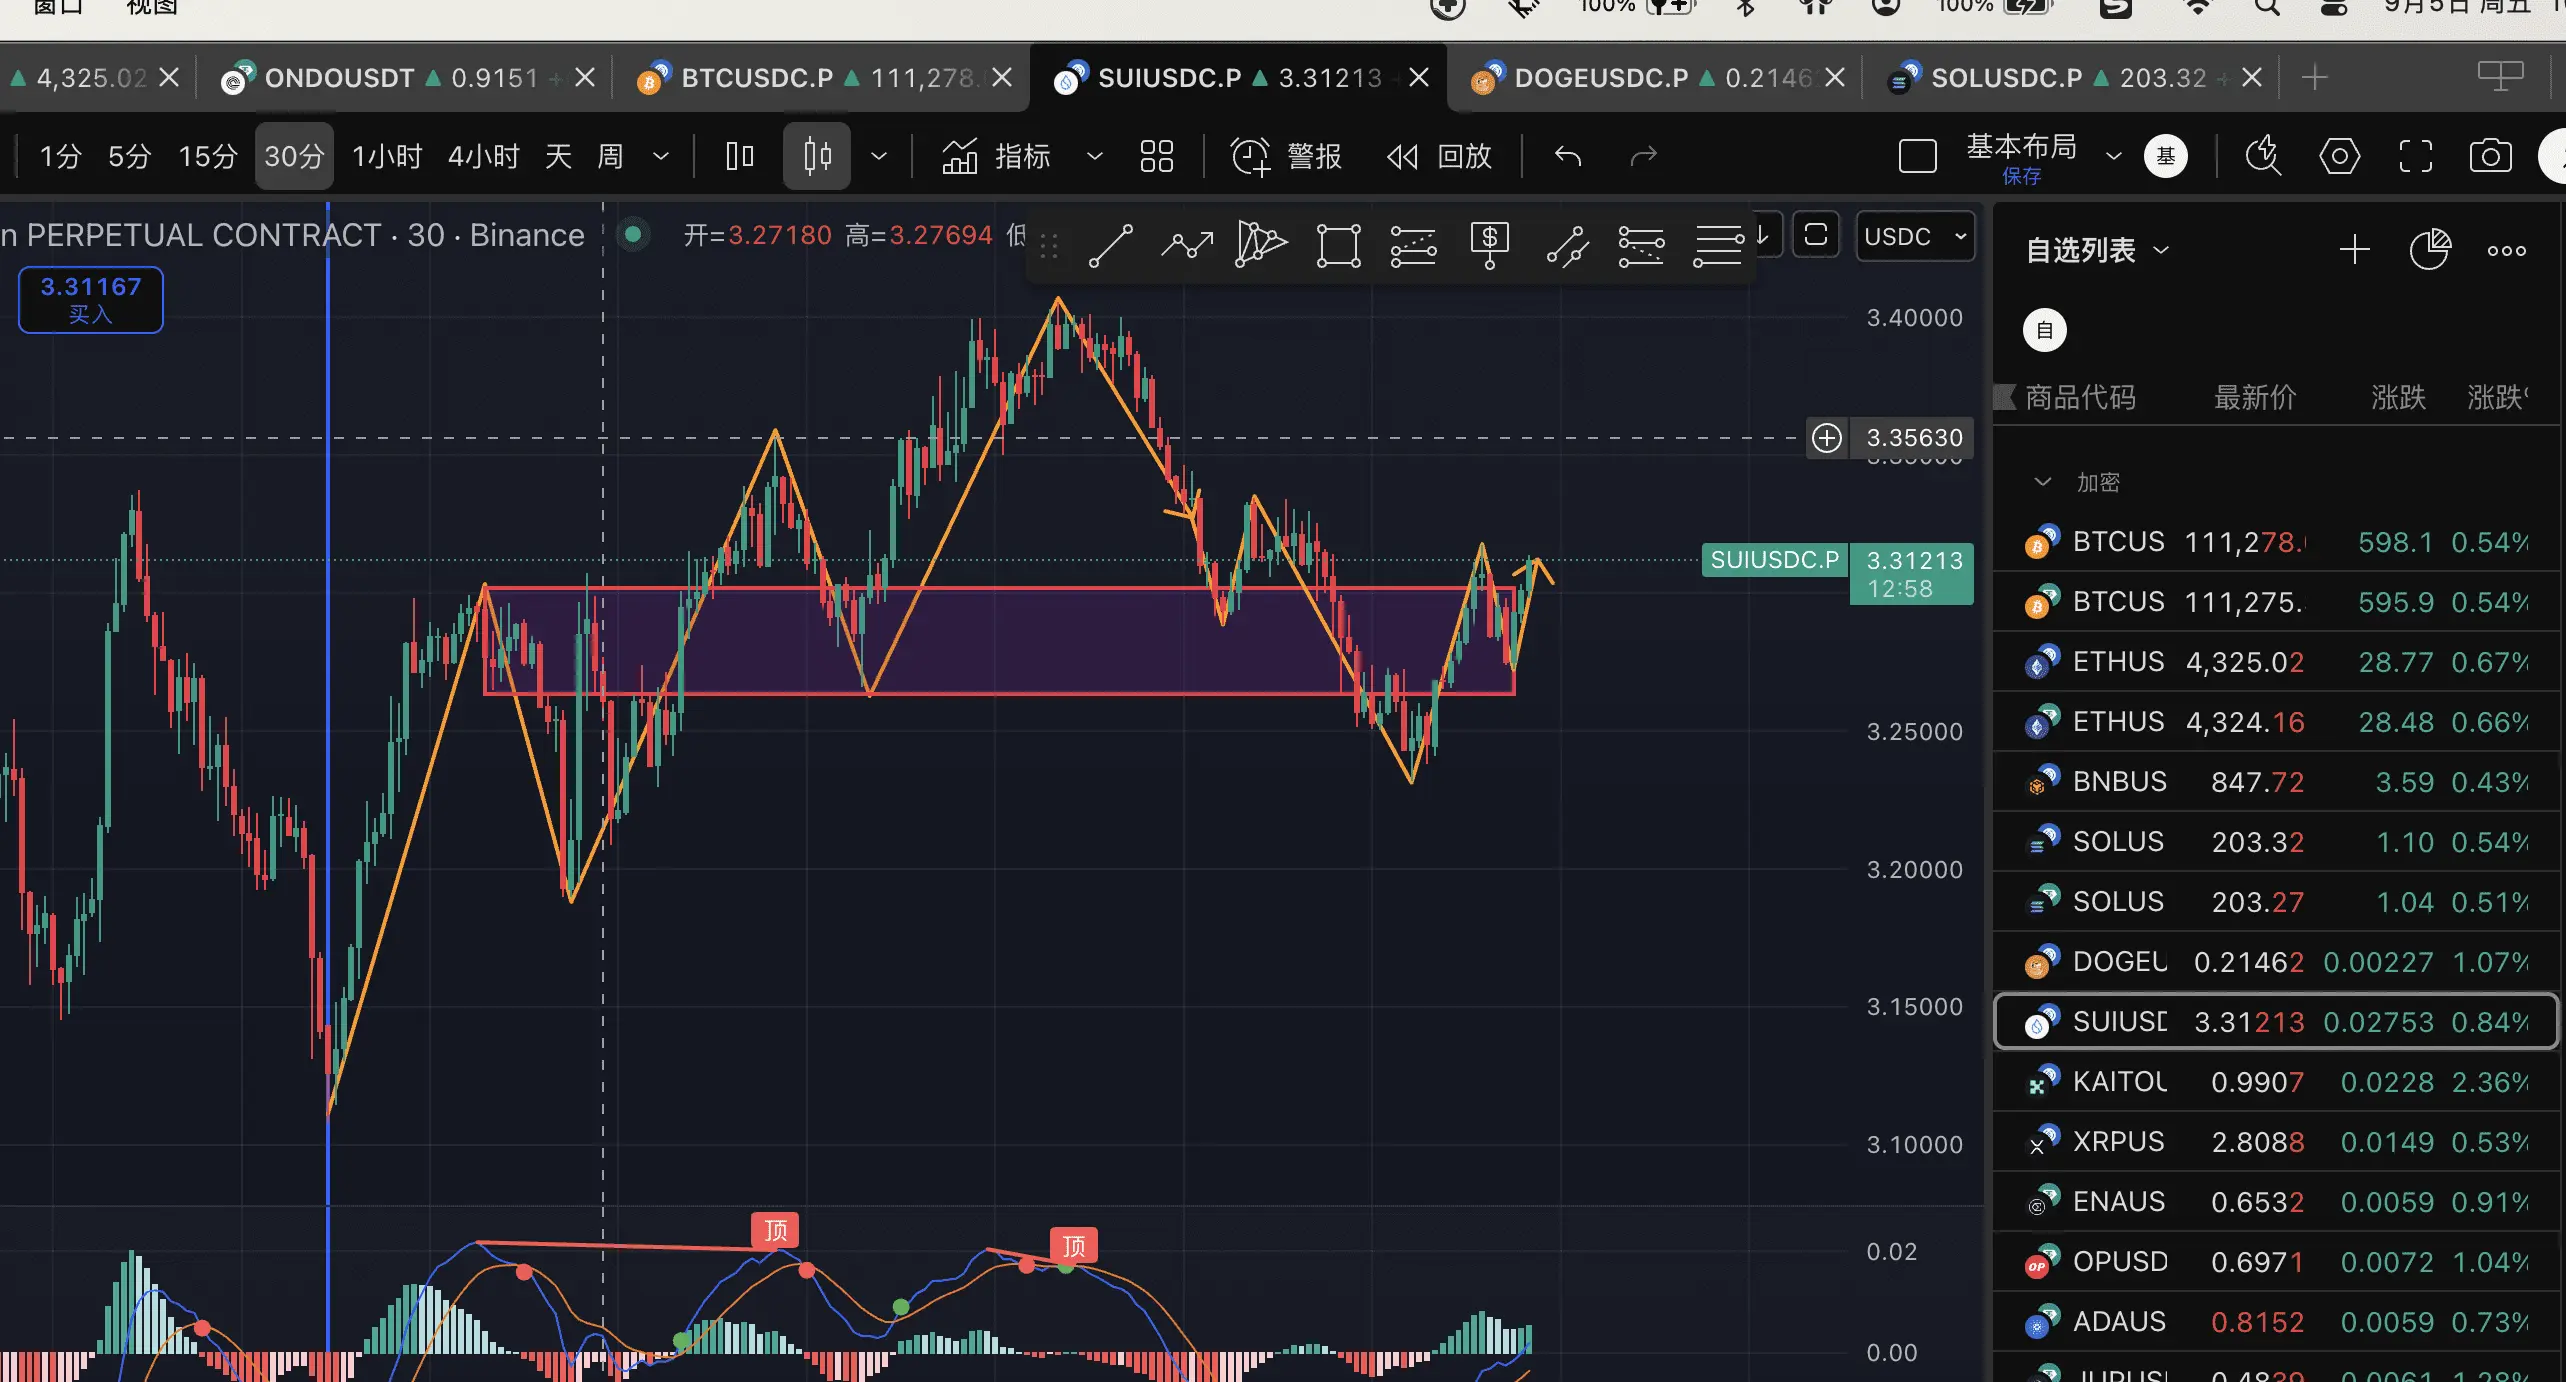
Task: Open the layout selection square icon
Action: tap(1918, 156)
